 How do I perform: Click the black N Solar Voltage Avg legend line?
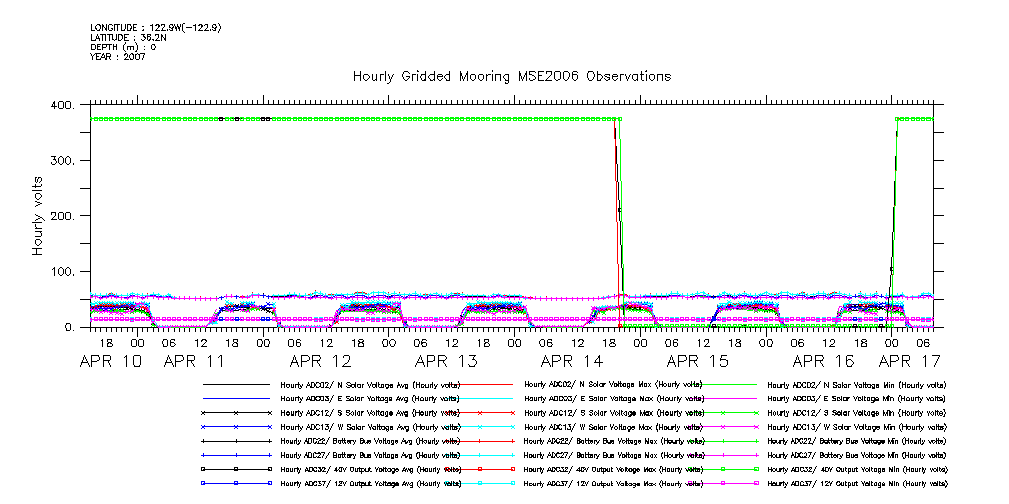(x=236, y=384)
